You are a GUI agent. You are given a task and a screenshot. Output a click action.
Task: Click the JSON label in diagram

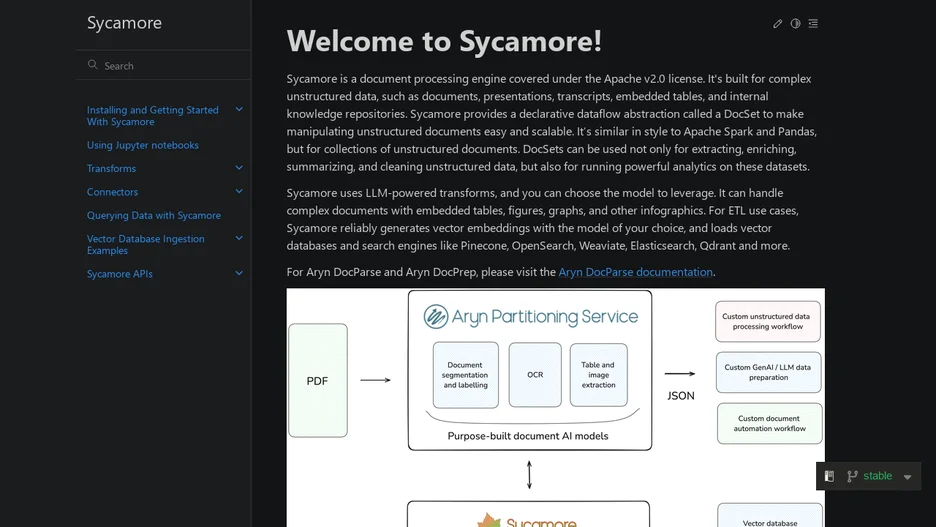[681, 396]
